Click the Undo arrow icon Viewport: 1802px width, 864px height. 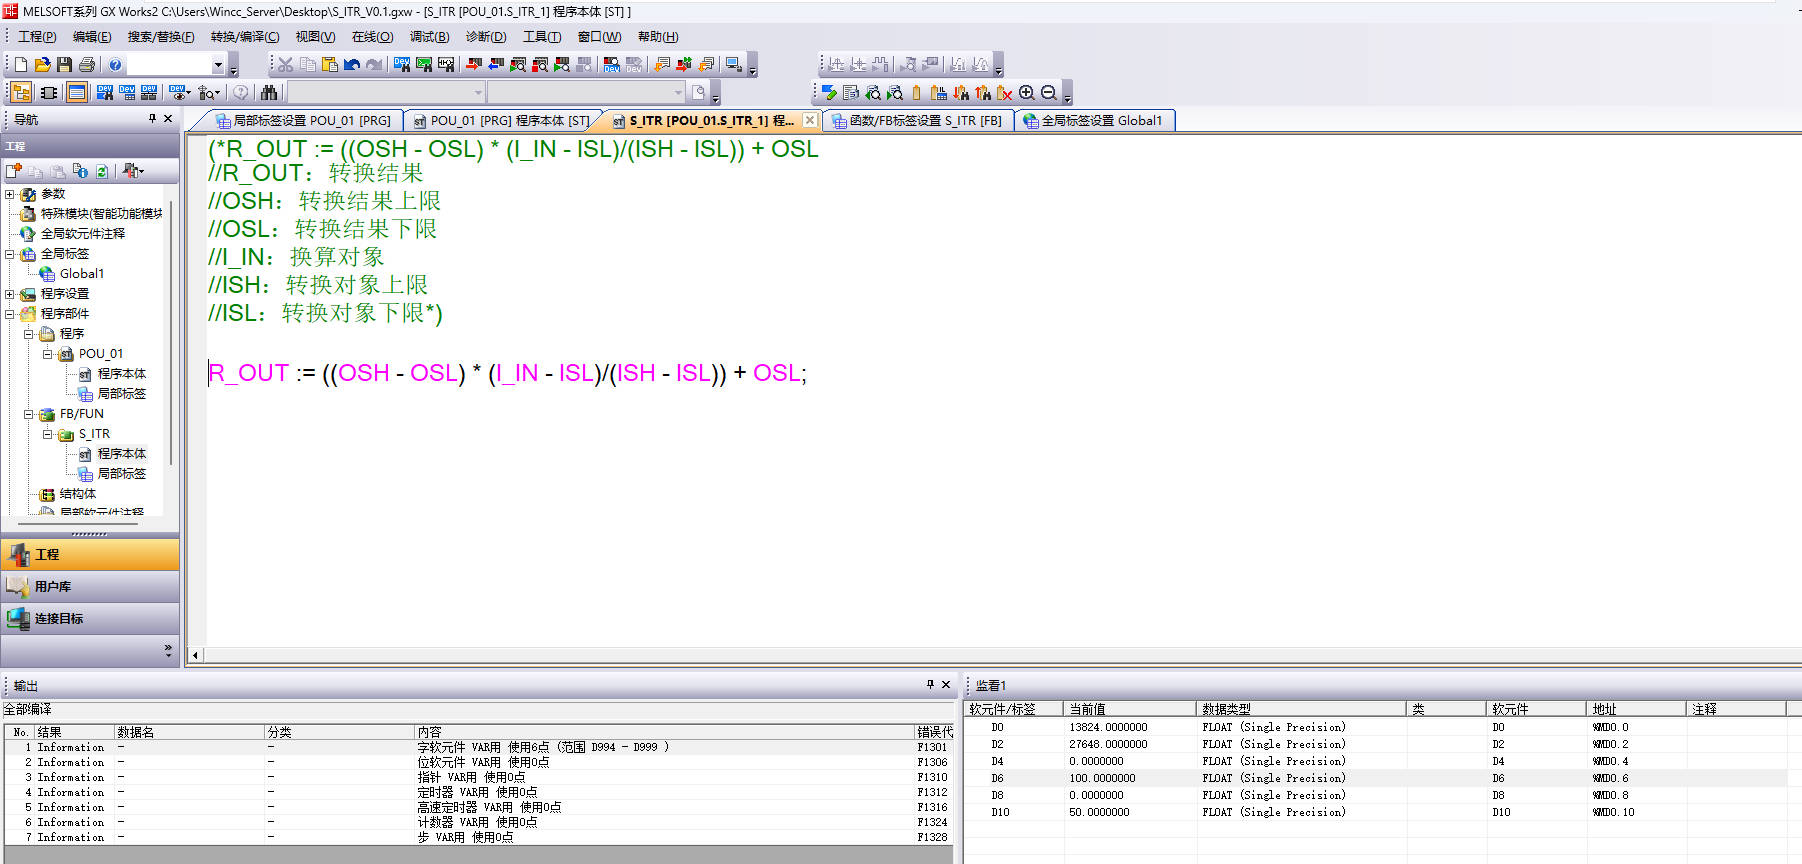pyautogui.click(x=352, y=65)
